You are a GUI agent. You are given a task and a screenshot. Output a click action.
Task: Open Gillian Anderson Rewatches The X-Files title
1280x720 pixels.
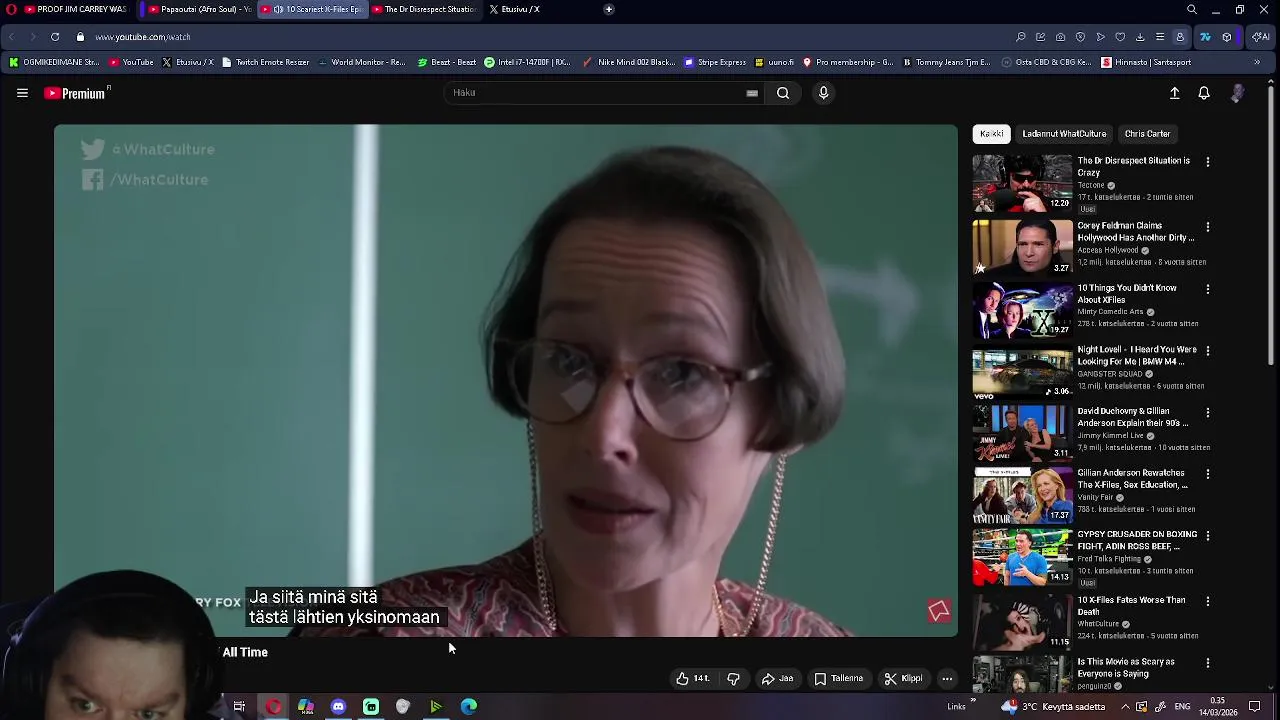[1132, 479]
